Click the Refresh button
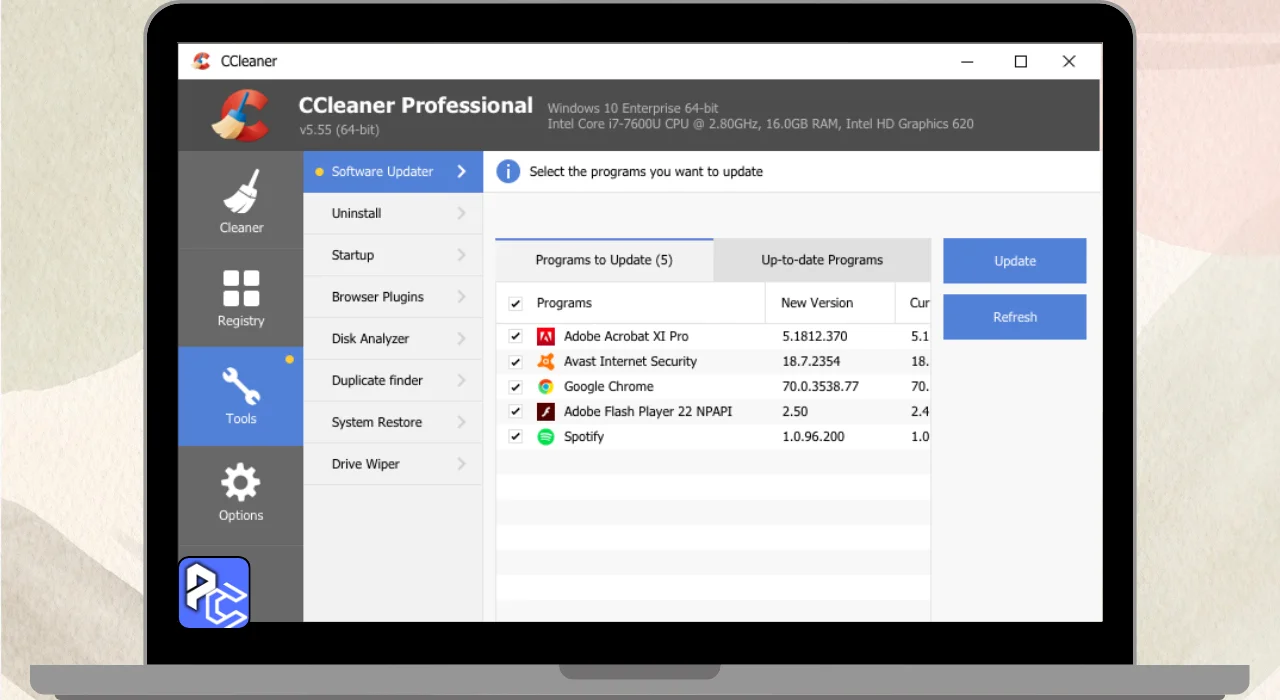 pyautogui.click(x=1014, y=317)
